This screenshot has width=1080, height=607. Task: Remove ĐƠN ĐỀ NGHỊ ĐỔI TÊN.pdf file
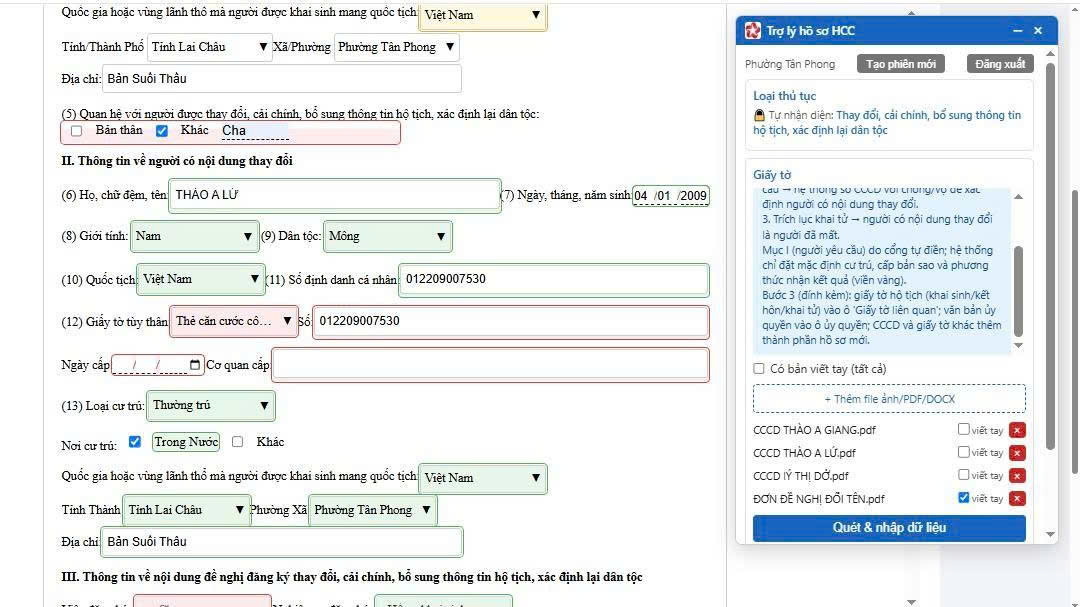[x=1017, y=499]
